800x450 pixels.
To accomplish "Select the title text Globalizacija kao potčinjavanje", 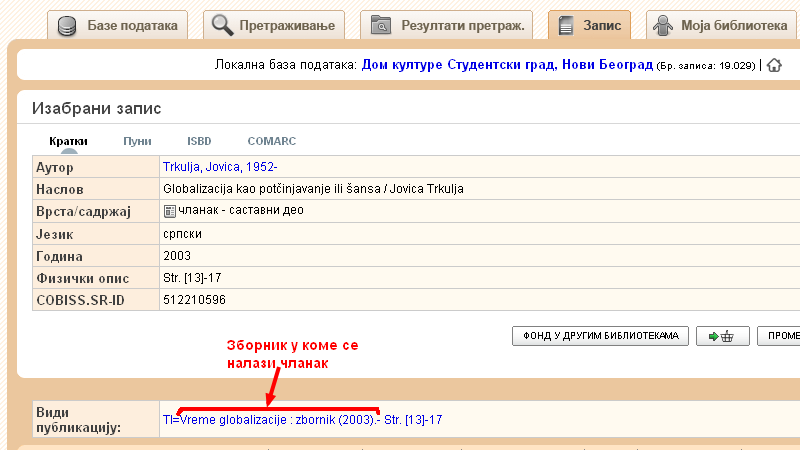I will [x=246, y=189].
